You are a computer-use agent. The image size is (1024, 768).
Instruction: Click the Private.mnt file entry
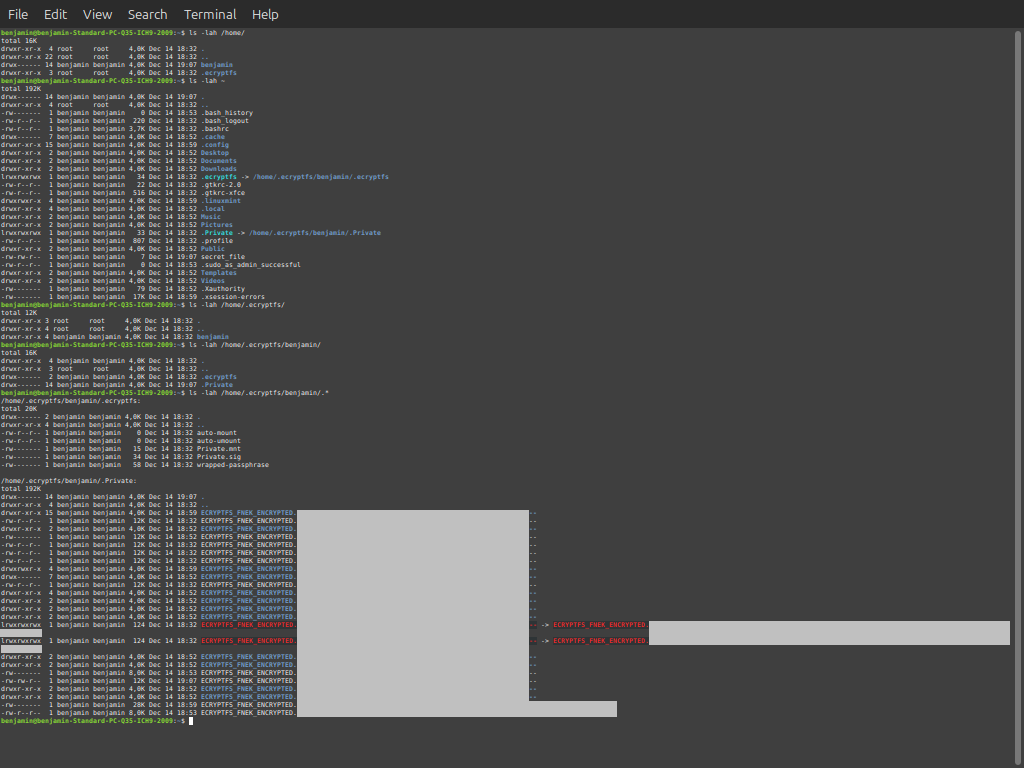point(220,449)
